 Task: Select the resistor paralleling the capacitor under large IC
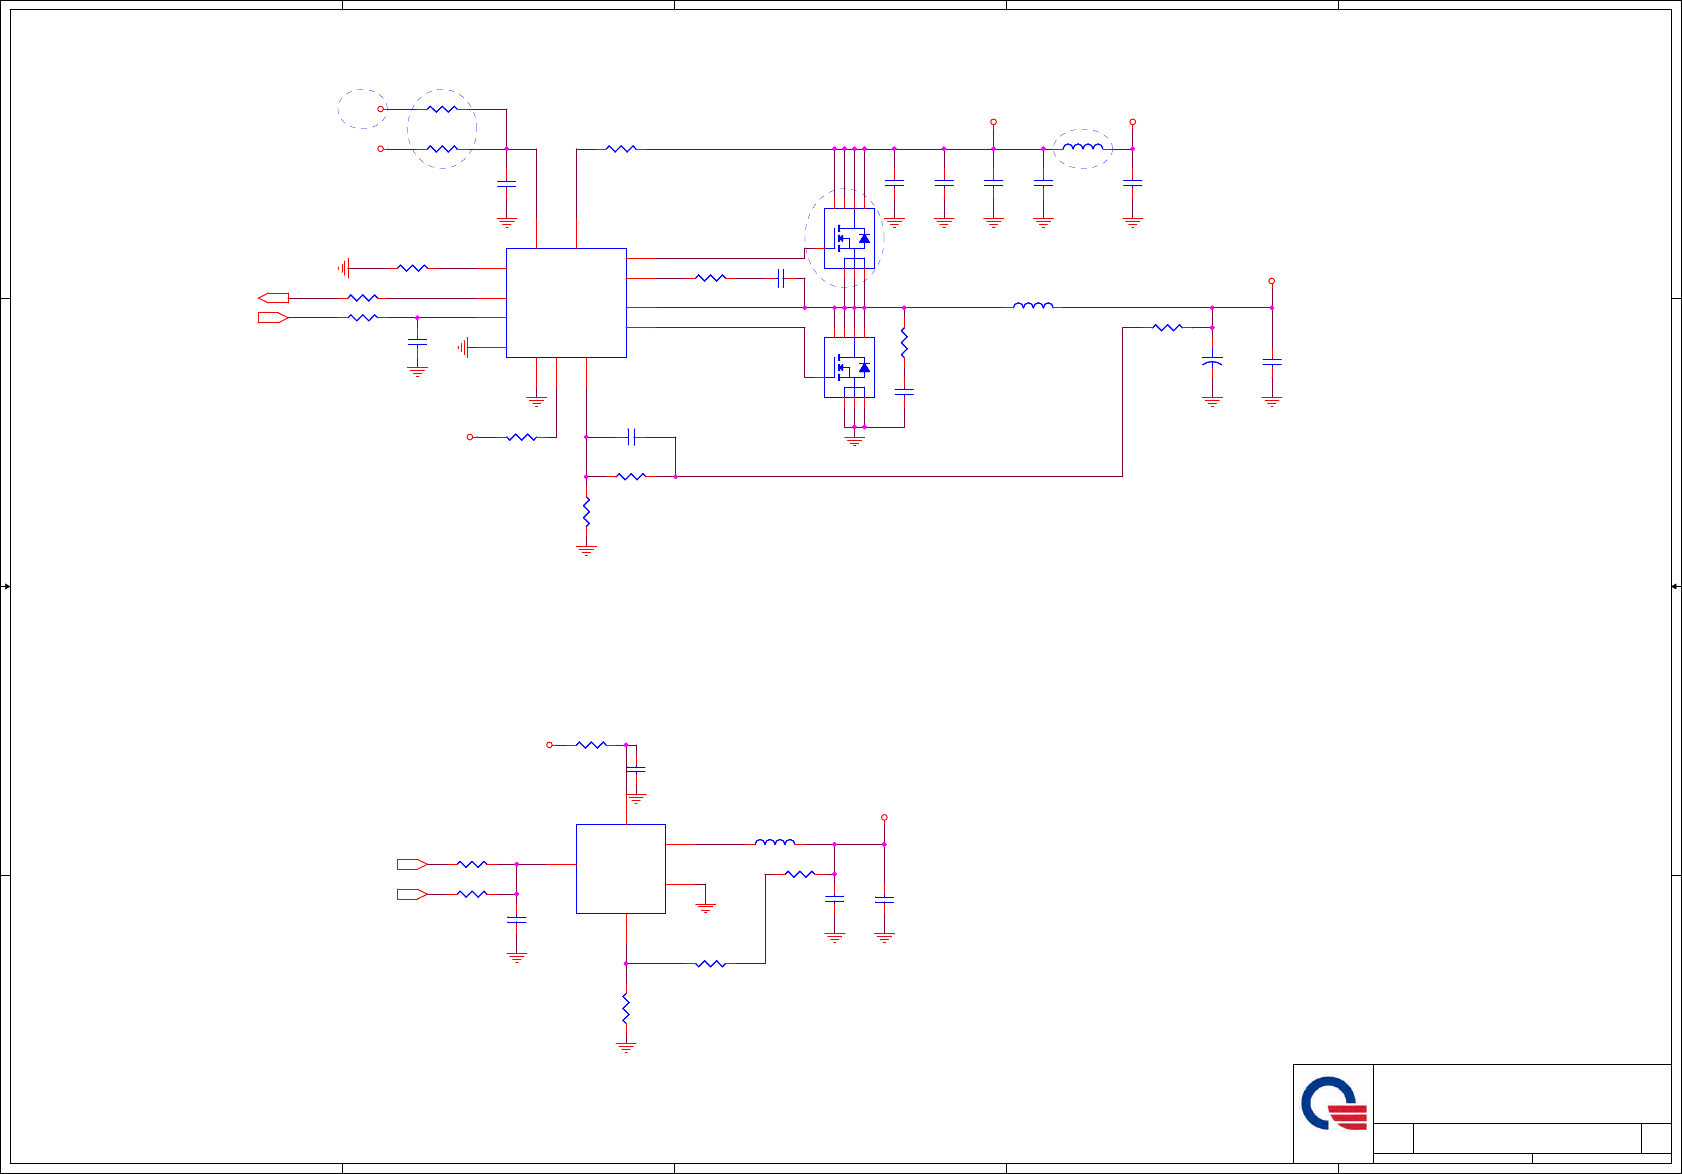[631, 477]
